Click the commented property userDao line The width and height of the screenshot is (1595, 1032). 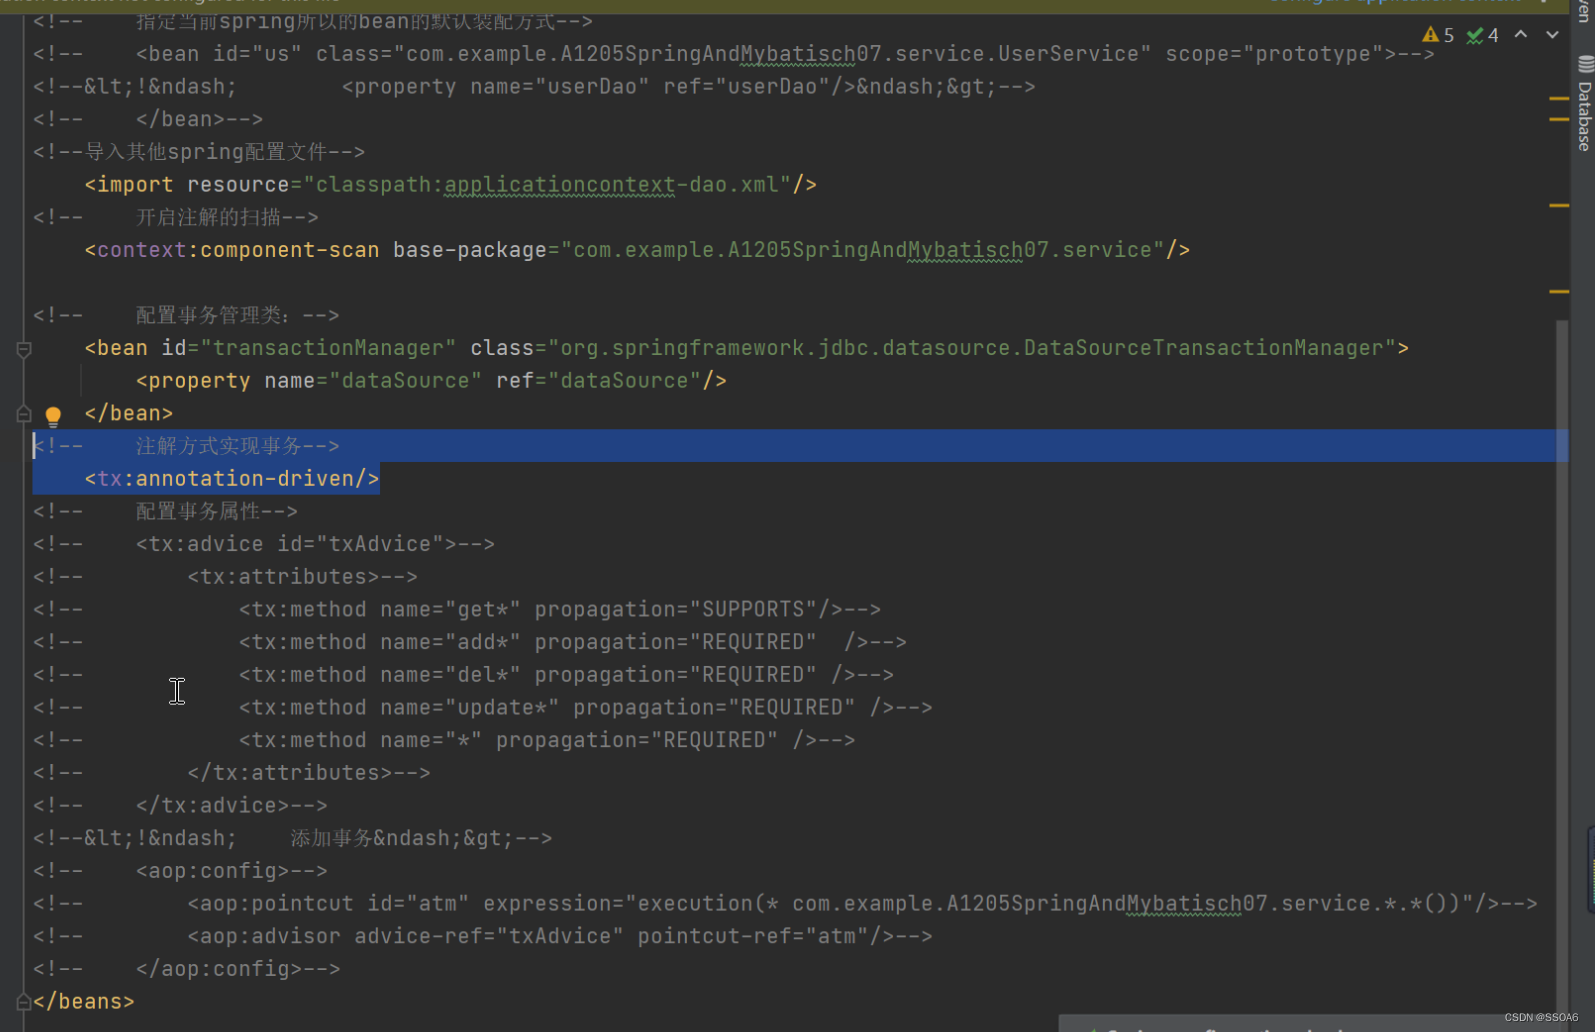tap(534, 87)
